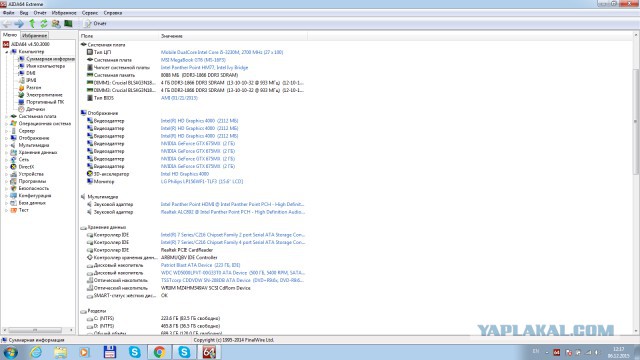This screenshot has height=360, width=640.
Task: Open the Избранное menu in menu bar
Action: [x=64, y=13]
